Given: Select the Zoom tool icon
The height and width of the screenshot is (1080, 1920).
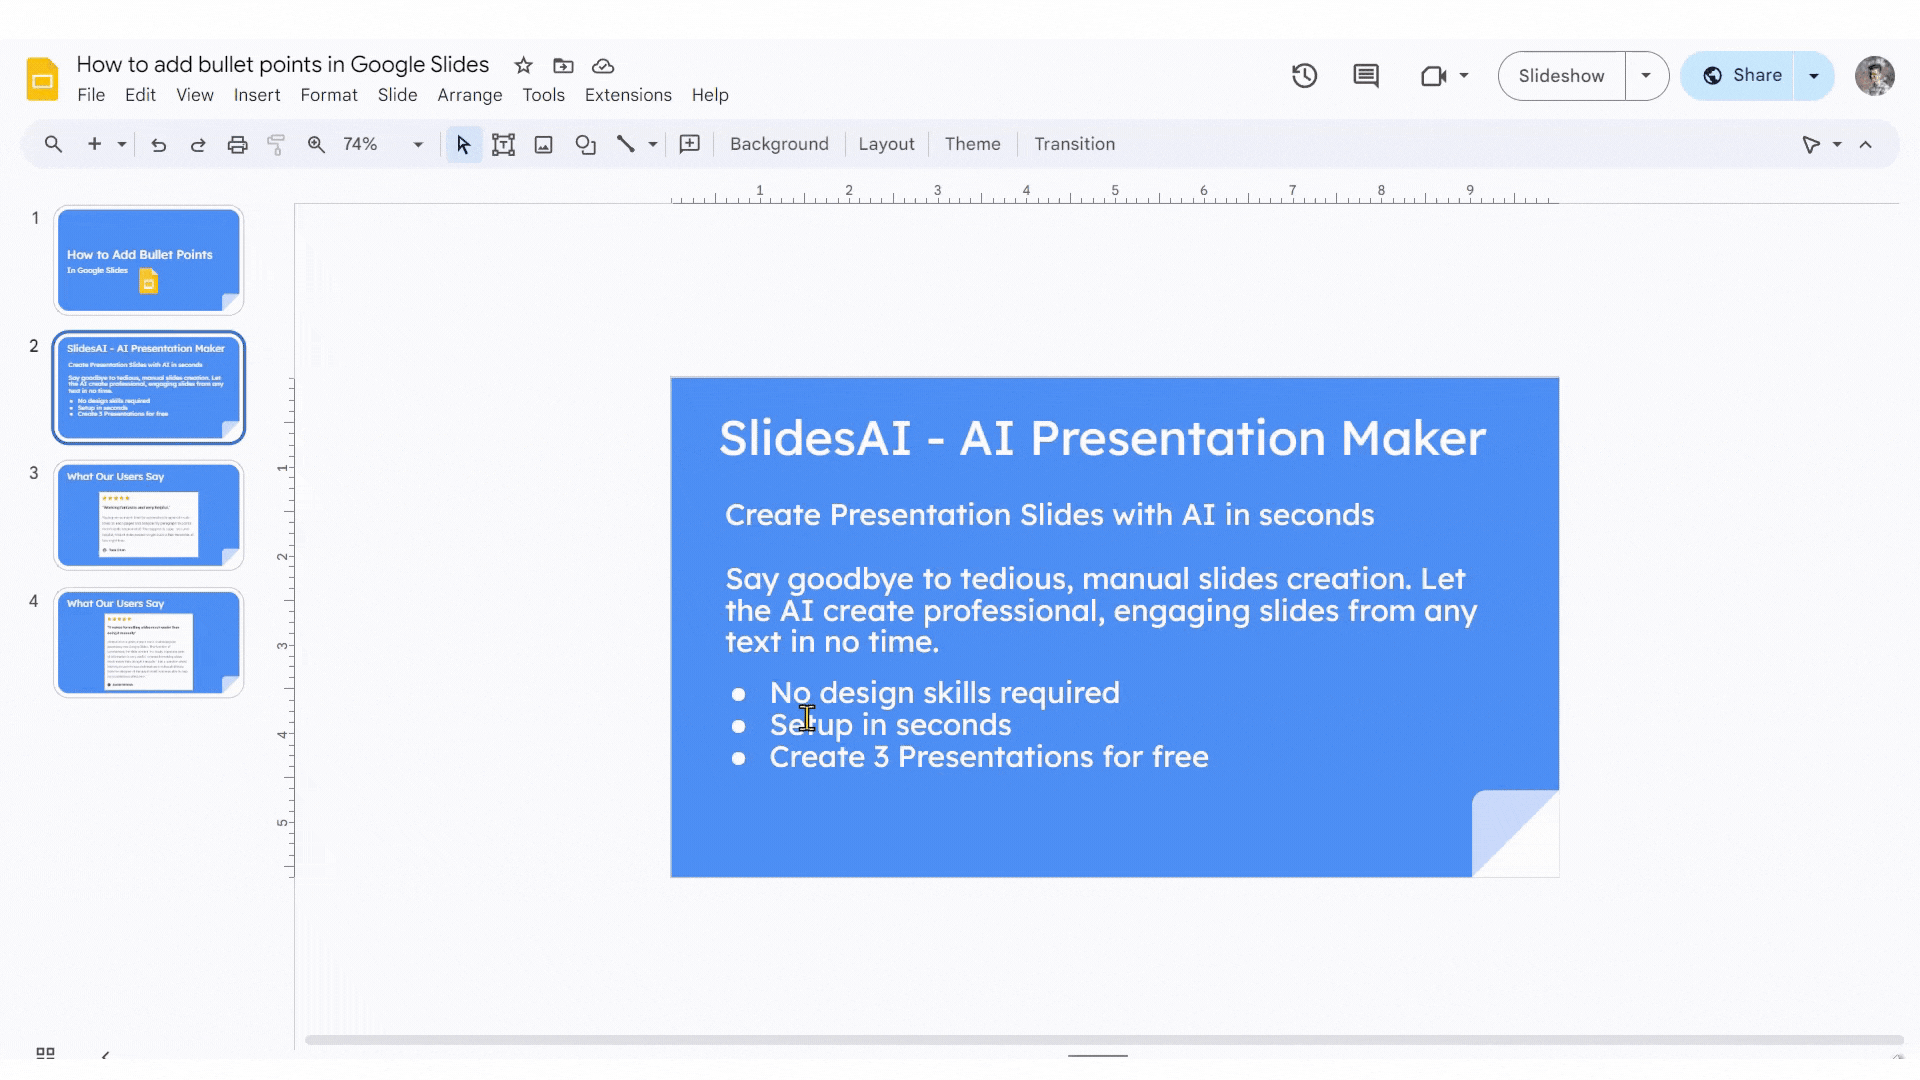Looking at the screenshot, I should pos(316,144).
